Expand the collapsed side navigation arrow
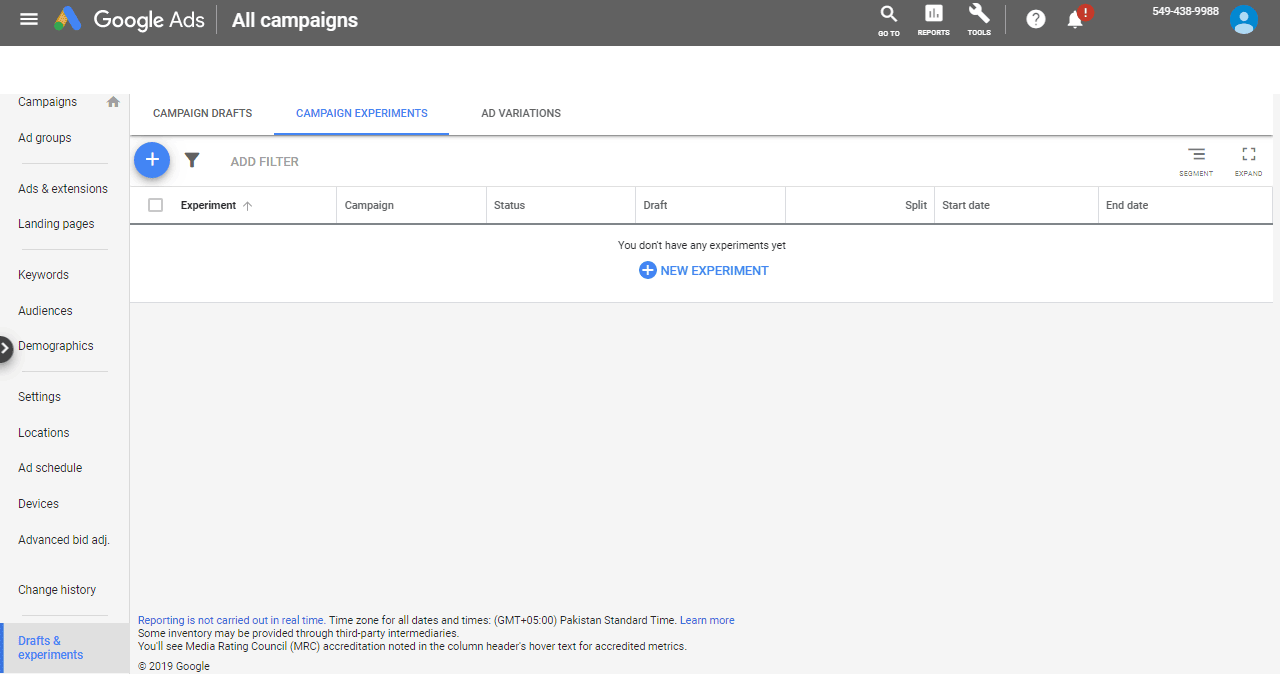This screenshot has width=1280, height=674. click(x=5, y=348)
